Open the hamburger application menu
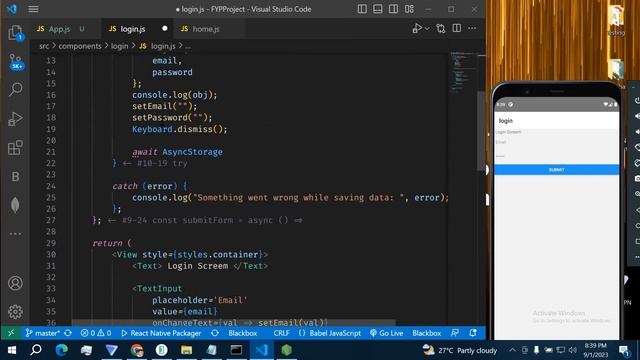The image size is (640, 360). click(x=33, y=9)
